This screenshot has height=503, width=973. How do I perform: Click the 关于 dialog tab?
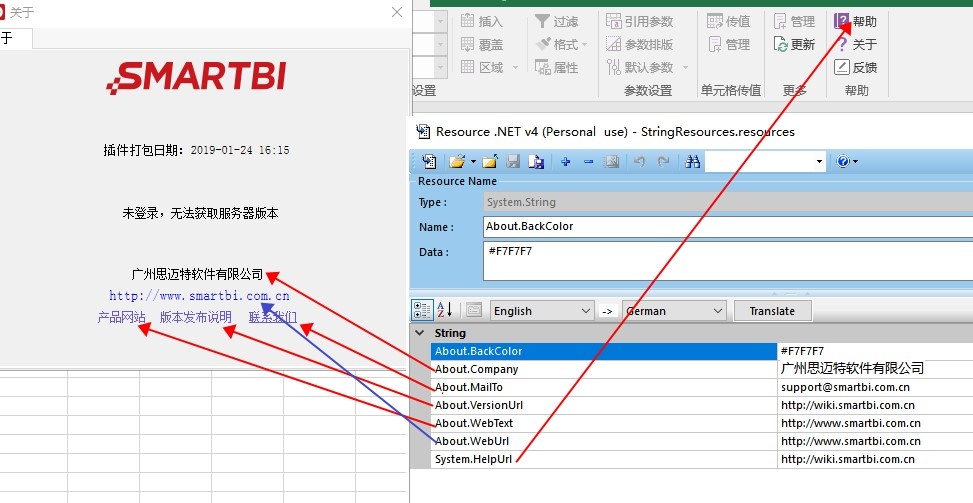[x=14, y=38]
